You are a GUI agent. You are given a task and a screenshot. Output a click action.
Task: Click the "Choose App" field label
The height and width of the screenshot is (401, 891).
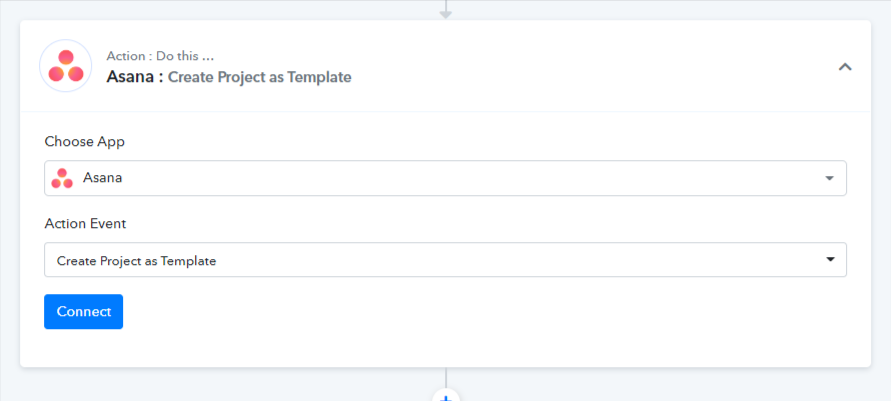click(85, 141)
